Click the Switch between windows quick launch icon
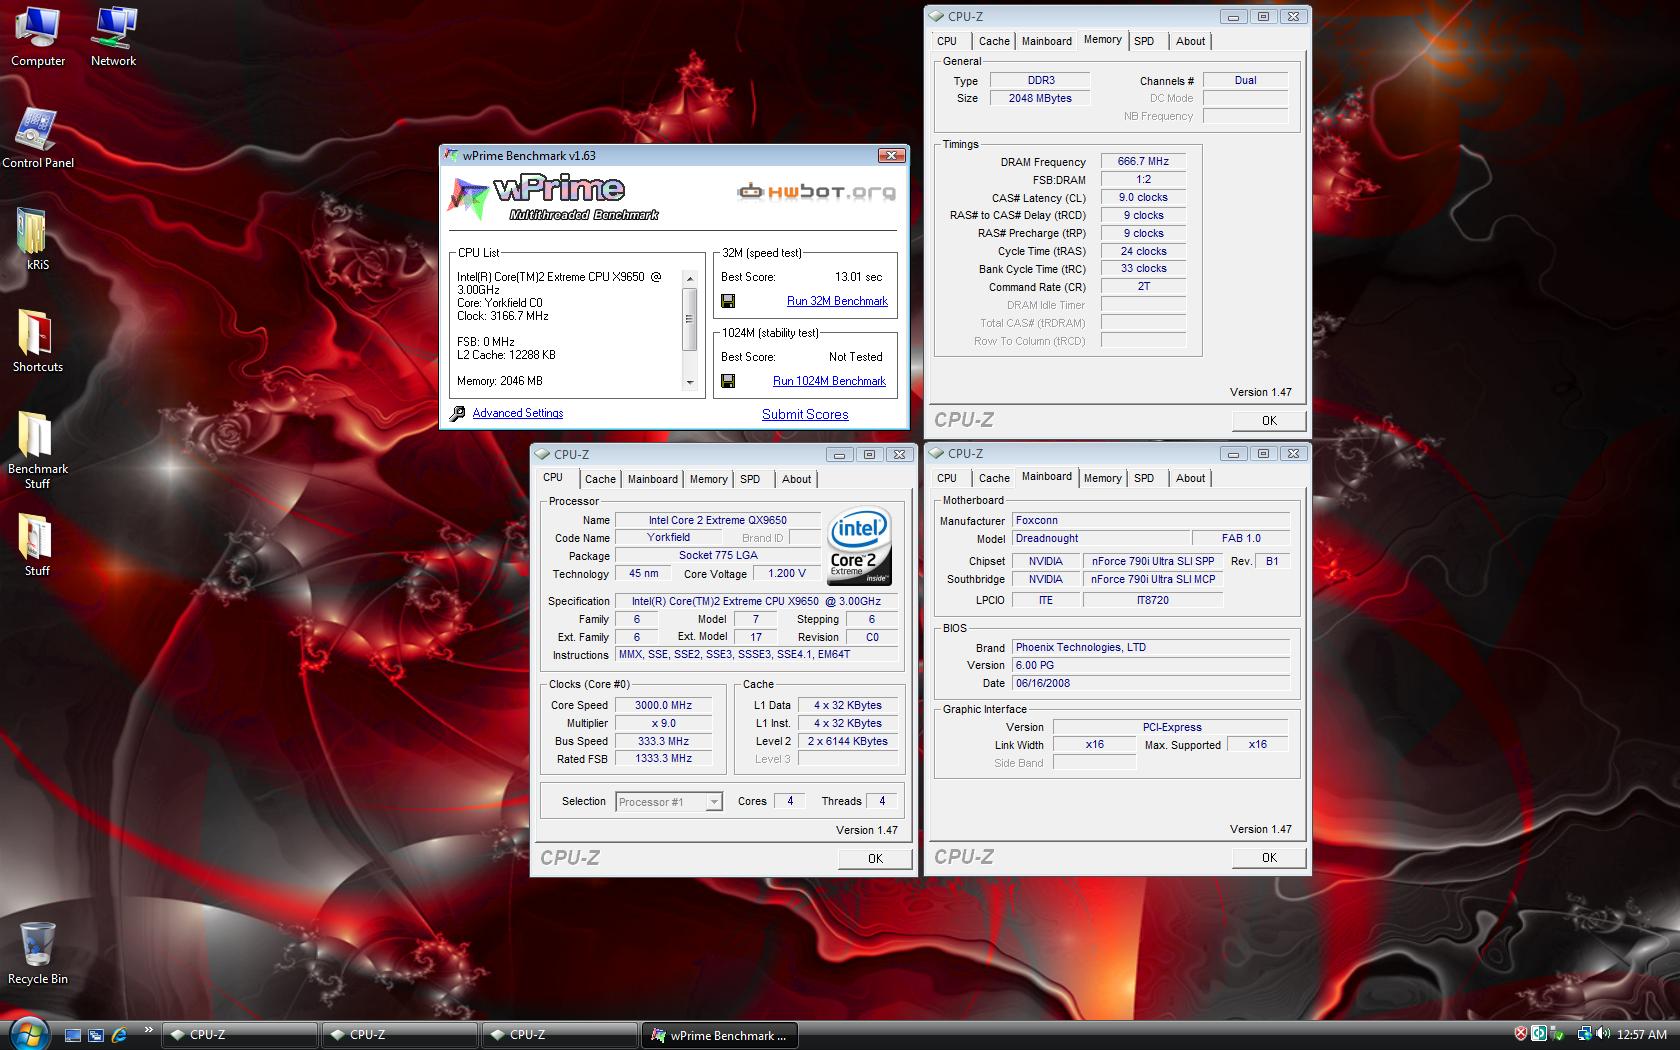 95,1035
